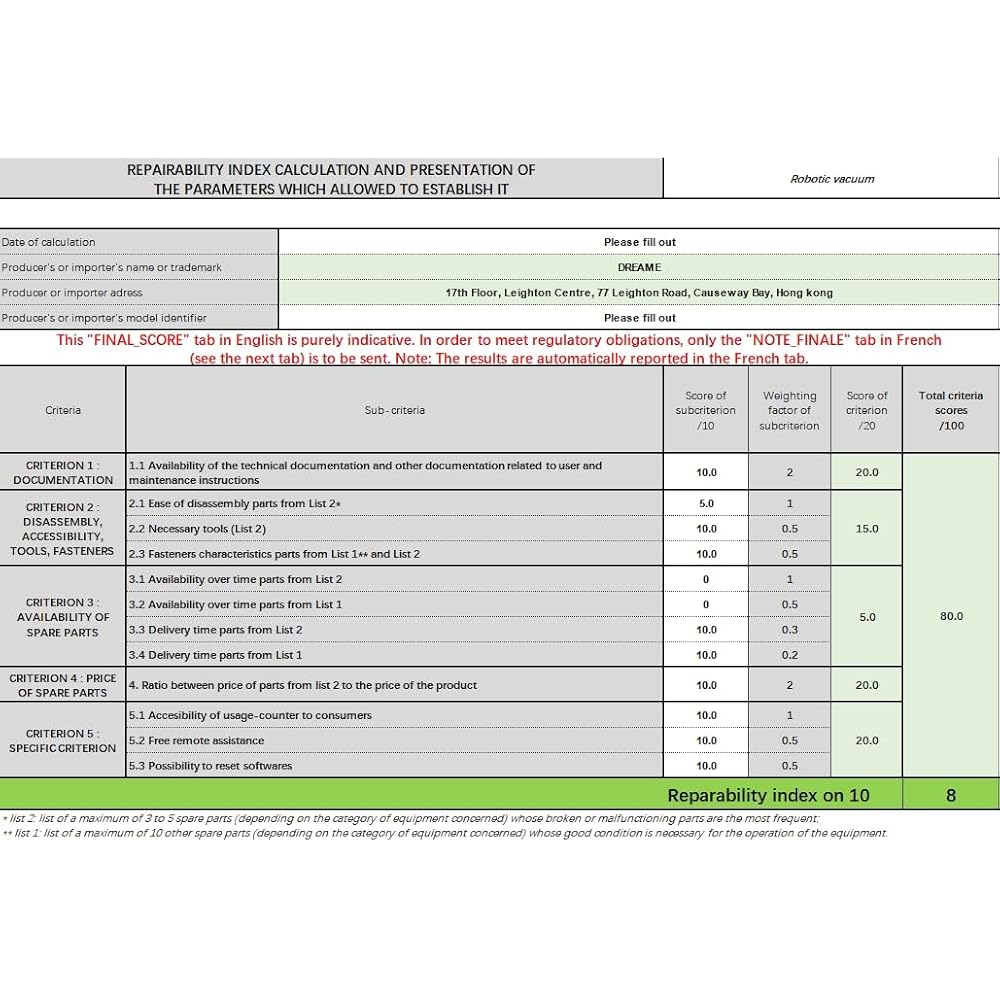
Task: Click the CRITERION 3 availability of spare parts cell
Action: [62, 617]
